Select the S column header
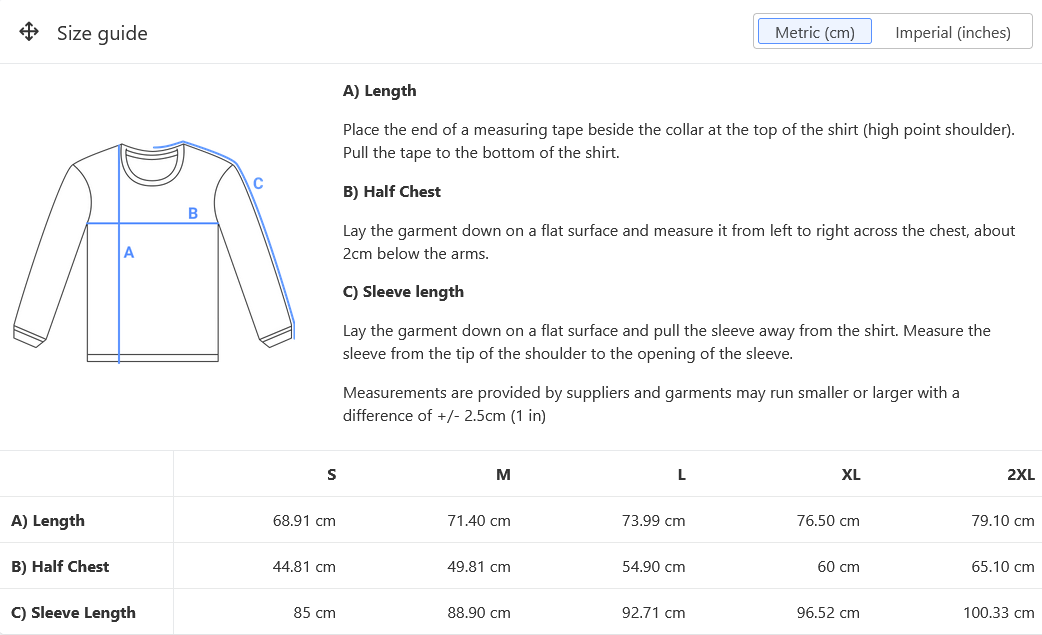This screenshot has height=635, width=1042. pyautogui.click(x=331, y=475)
